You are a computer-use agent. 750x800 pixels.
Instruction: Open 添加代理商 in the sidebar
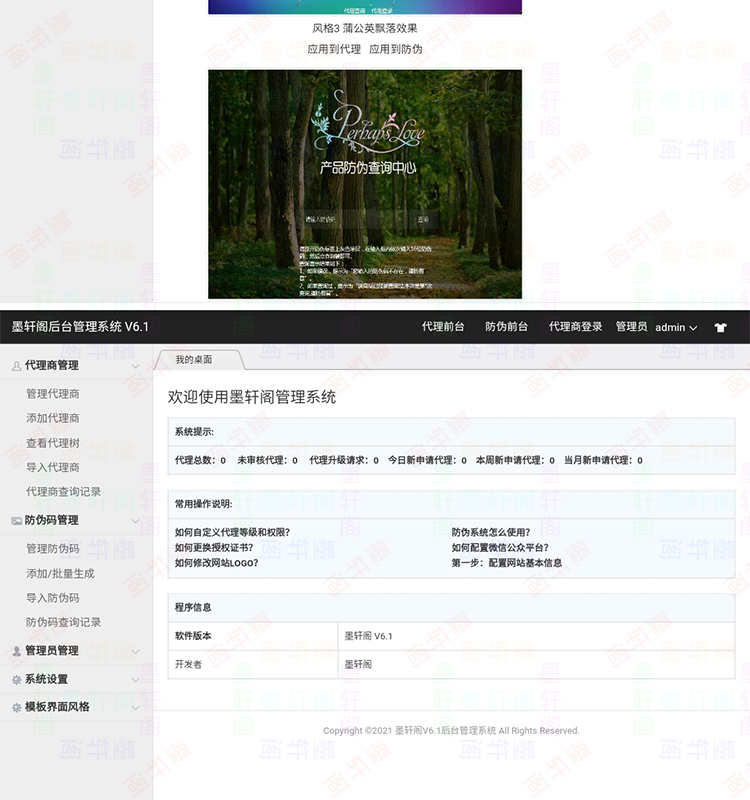click(53, 418)
